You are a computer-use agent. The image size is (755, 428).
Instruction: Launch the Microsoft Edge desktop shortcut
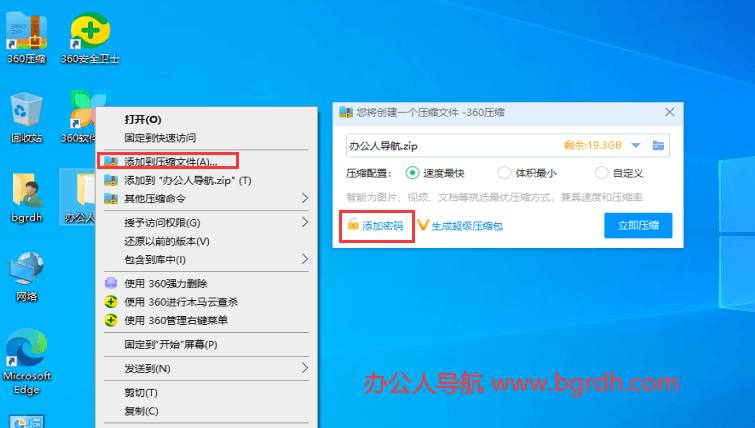(x=26, y=361)
